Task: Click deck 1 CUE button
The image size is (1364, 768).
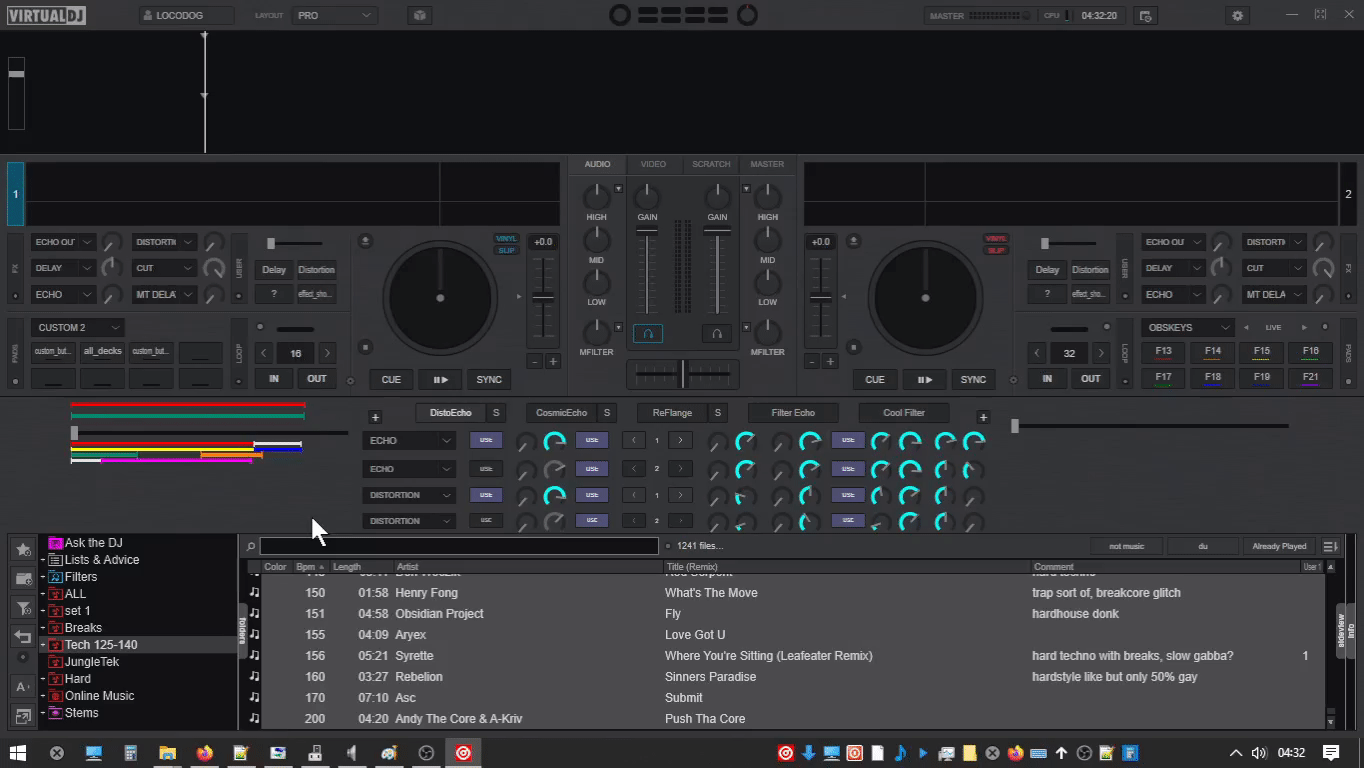Action: pyautogui.click(x=391, y=380)
